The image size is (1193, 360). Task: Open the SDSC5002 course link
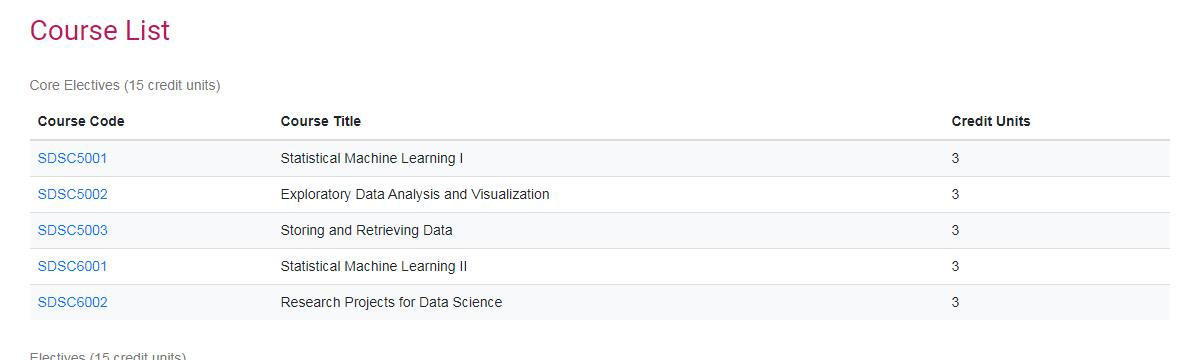72,194
